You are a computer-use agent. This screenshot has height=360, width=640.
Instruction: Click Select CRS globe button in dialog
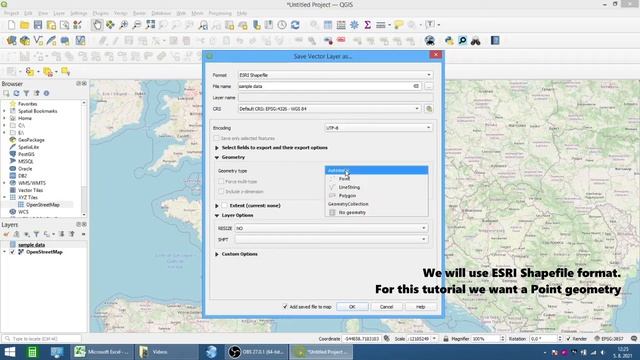429,109
